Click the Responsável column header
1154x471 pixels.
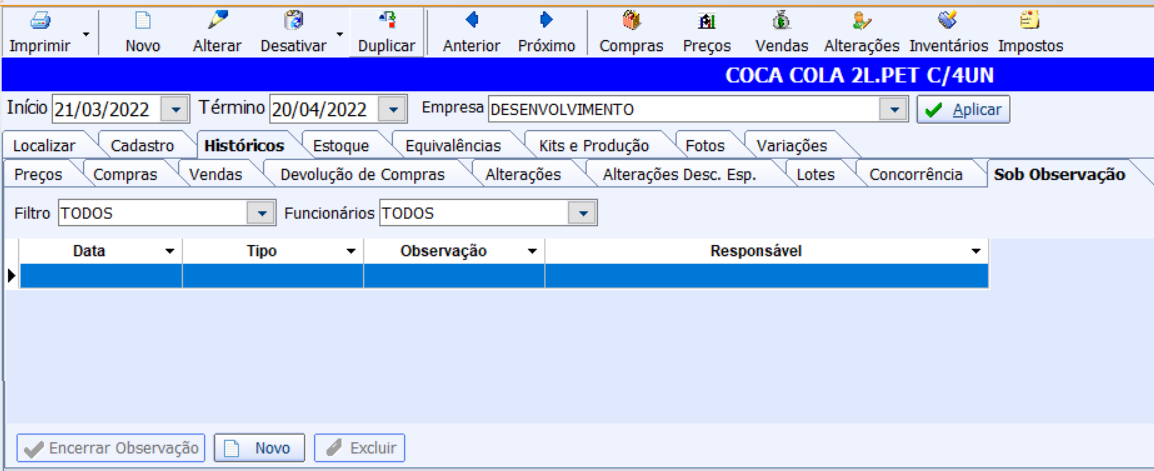767,251
